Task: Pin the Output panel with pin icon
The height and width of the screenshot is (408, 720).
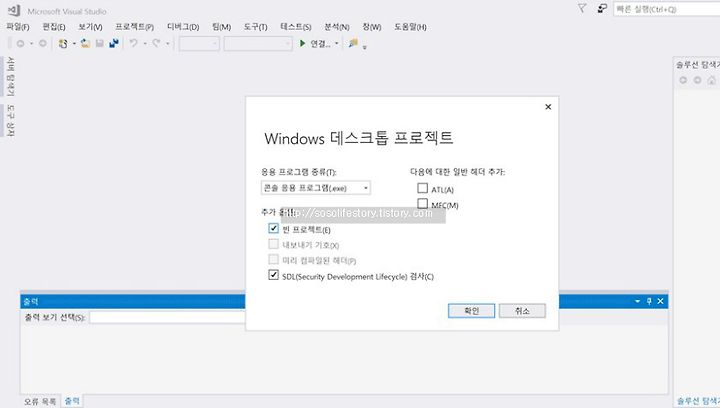Action: point(649,301)
